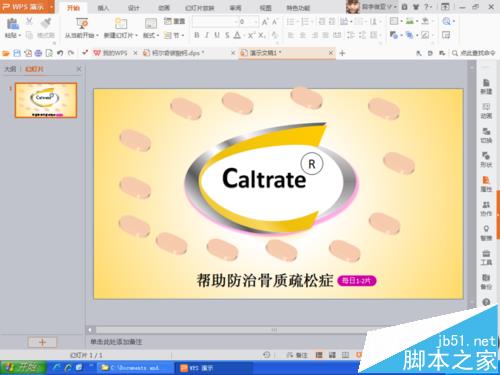The height and width of the screenshot is (375, 500).
Task: Open the Slide Show (幻灯片放映) ribbon tab
Action: coord(200,8)
